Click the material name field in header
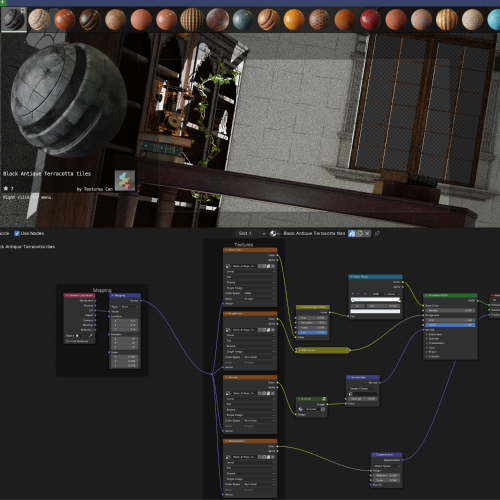The image size is (500, 500). click(x=314, y=233)
